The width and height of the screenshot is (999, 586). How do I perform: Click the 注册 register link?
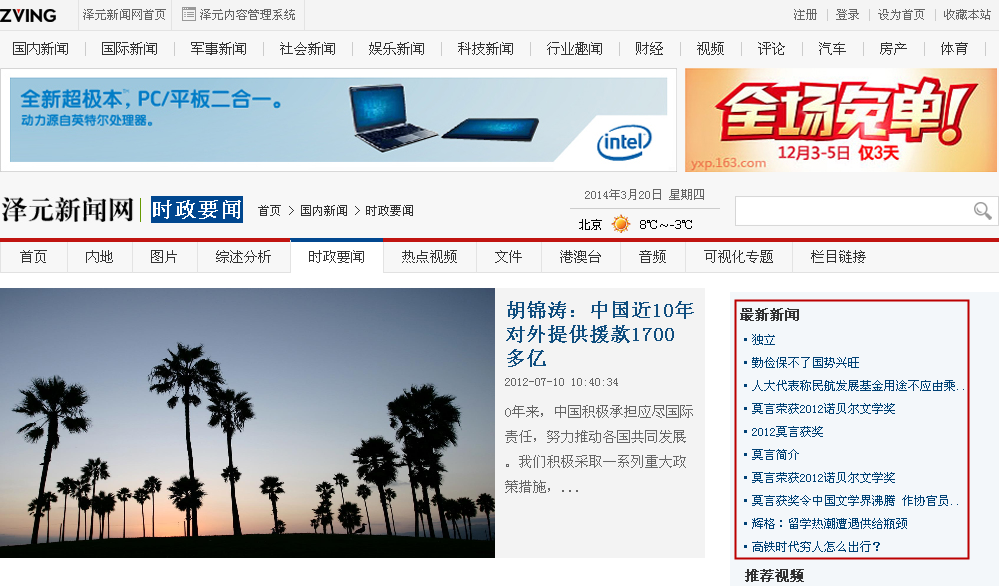[x=805, y=15]
